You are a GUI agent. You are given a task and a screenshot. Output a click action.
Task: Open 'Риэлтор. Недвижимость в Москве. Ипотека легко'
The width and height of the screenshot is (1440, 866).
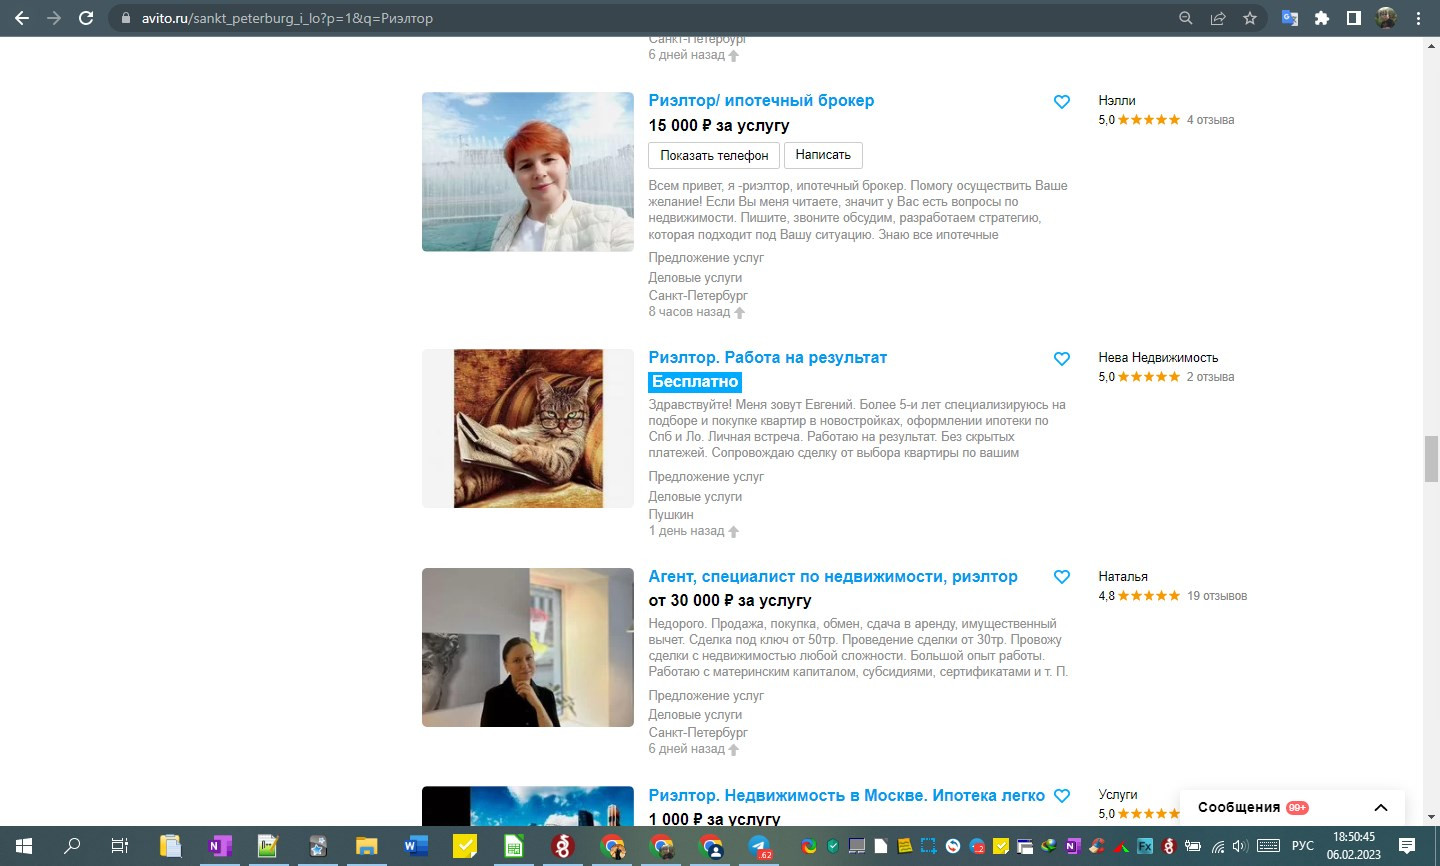[846, 795]
